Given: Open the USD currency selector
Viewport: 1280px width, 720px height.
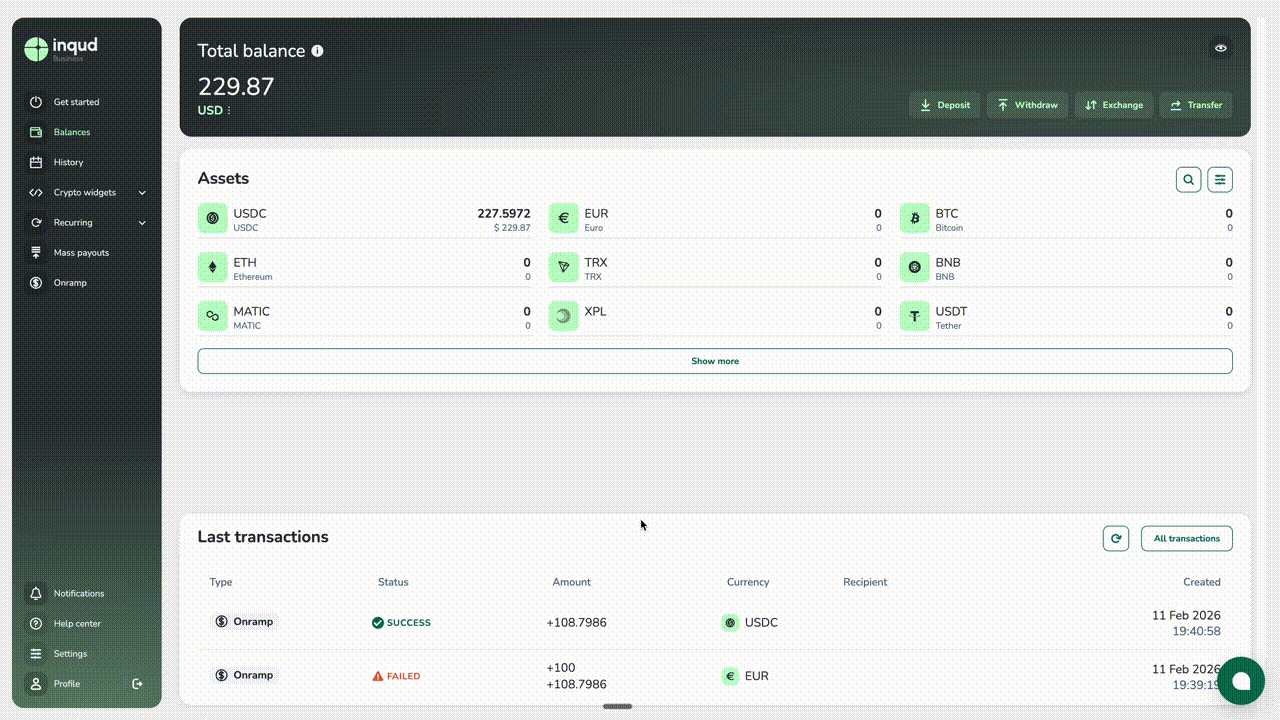Looking at the screenshot, I should (214, 110).
